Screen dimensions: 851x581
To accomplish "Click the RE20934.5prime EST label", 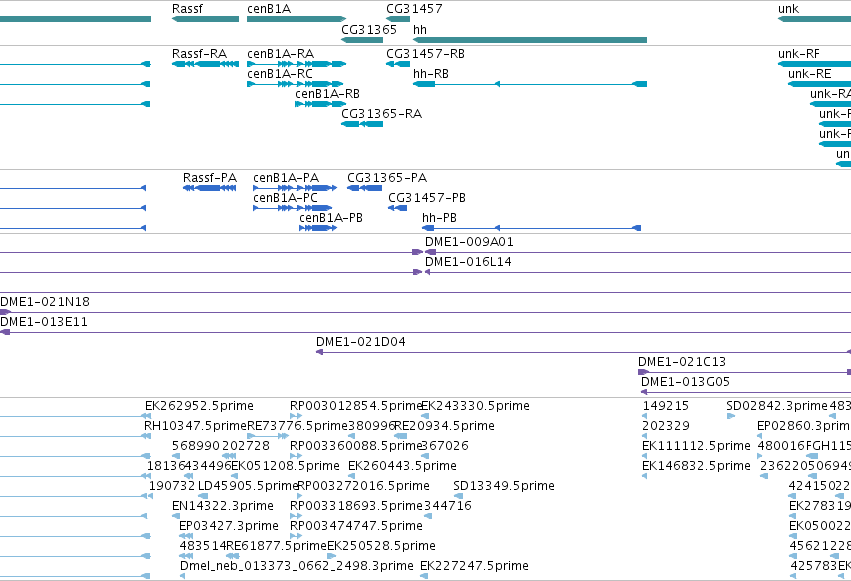I will pos(444,426).
